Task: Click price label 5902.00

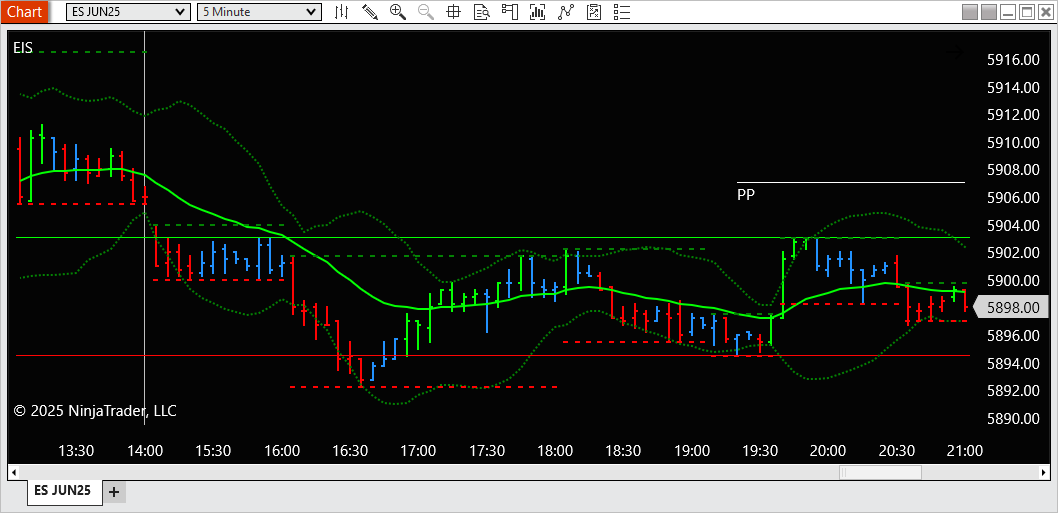Action: (1013, 252)
